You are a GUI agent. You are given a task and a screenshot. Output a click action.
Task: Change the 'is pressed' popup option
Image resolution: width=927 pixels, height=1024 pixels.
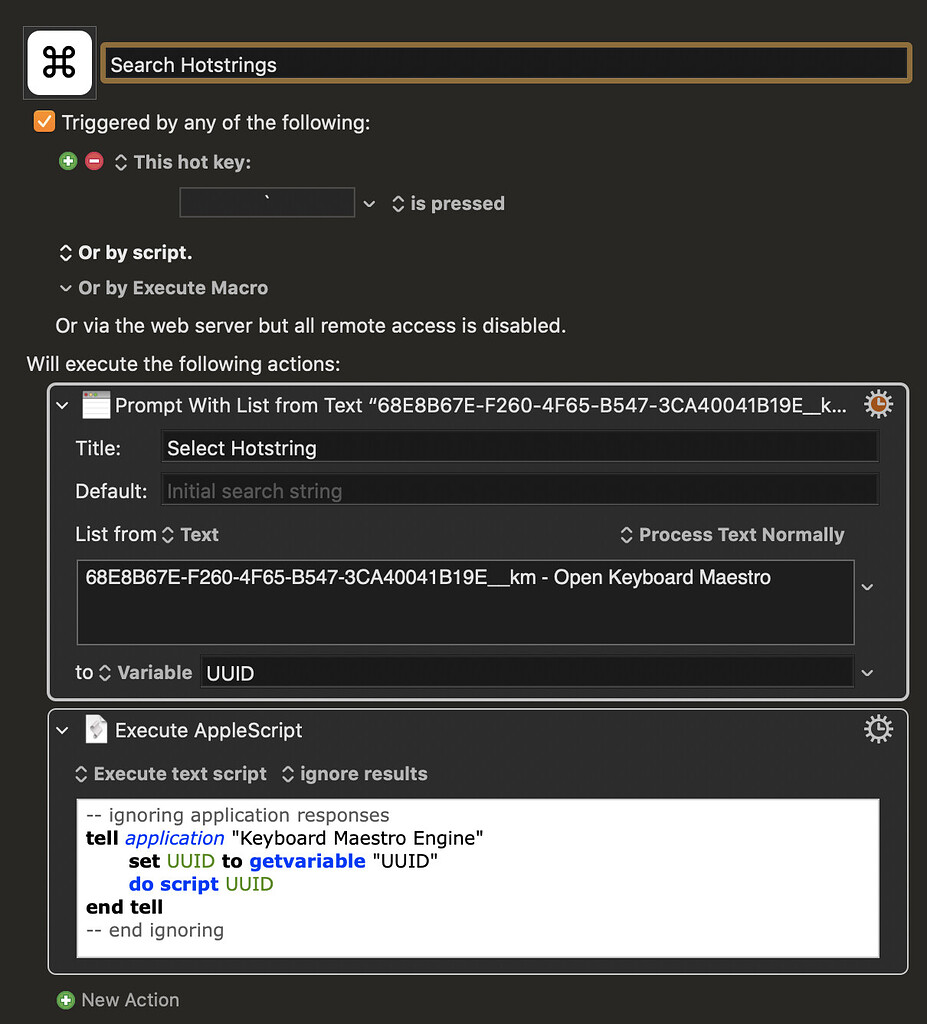pyautogui.click(x=448, y=204)
